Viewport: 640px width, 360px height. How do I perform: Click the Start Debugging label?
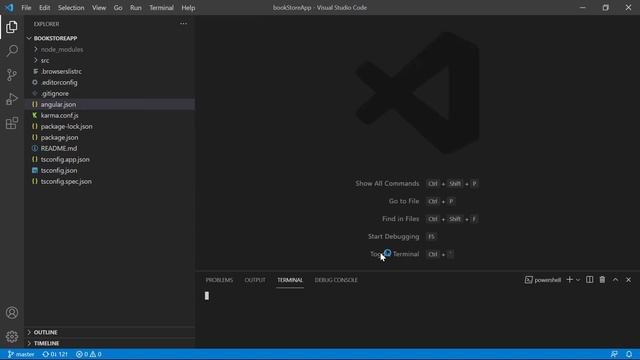[x=393, y=236]
